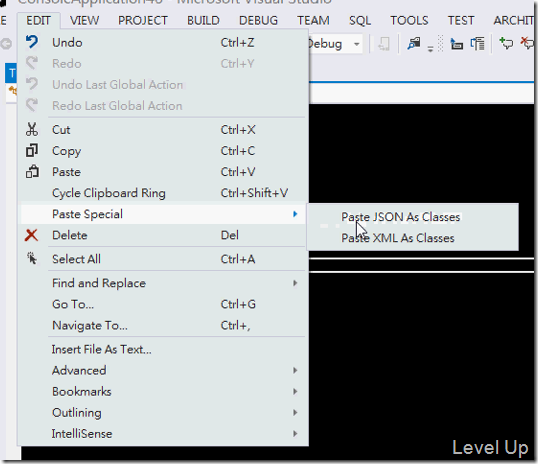Click the Paste clipboard icon

(32, 172)
